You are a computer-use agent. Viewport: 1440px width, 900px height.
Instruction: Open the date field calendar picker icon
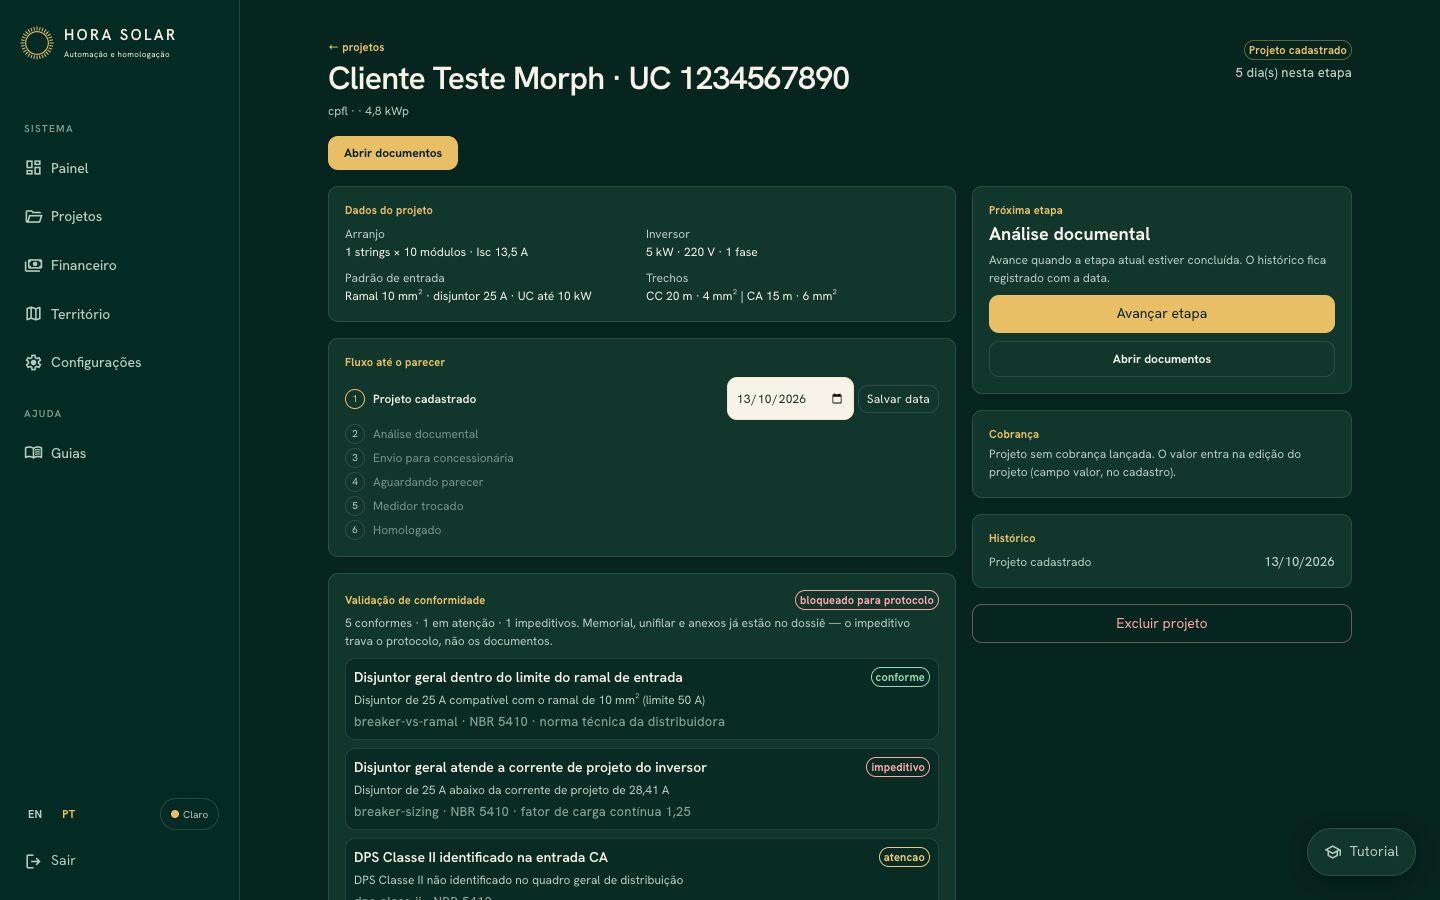click(x=837, y=399)
